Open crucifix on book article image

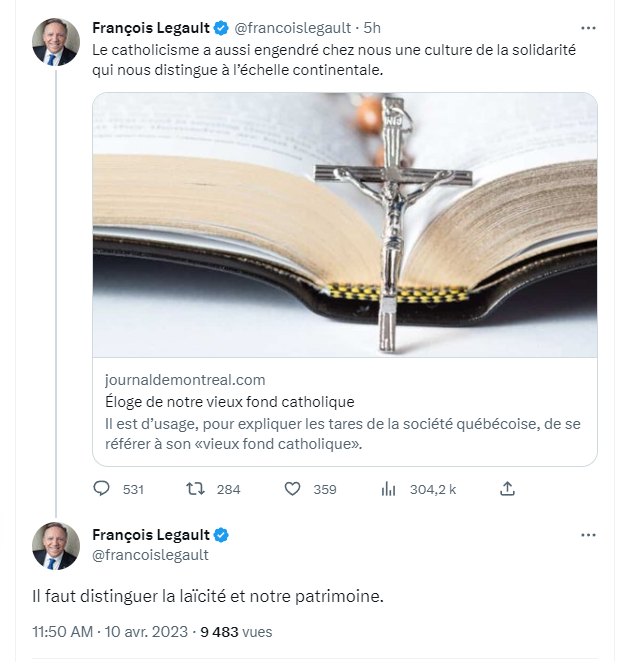coord(345,225)
